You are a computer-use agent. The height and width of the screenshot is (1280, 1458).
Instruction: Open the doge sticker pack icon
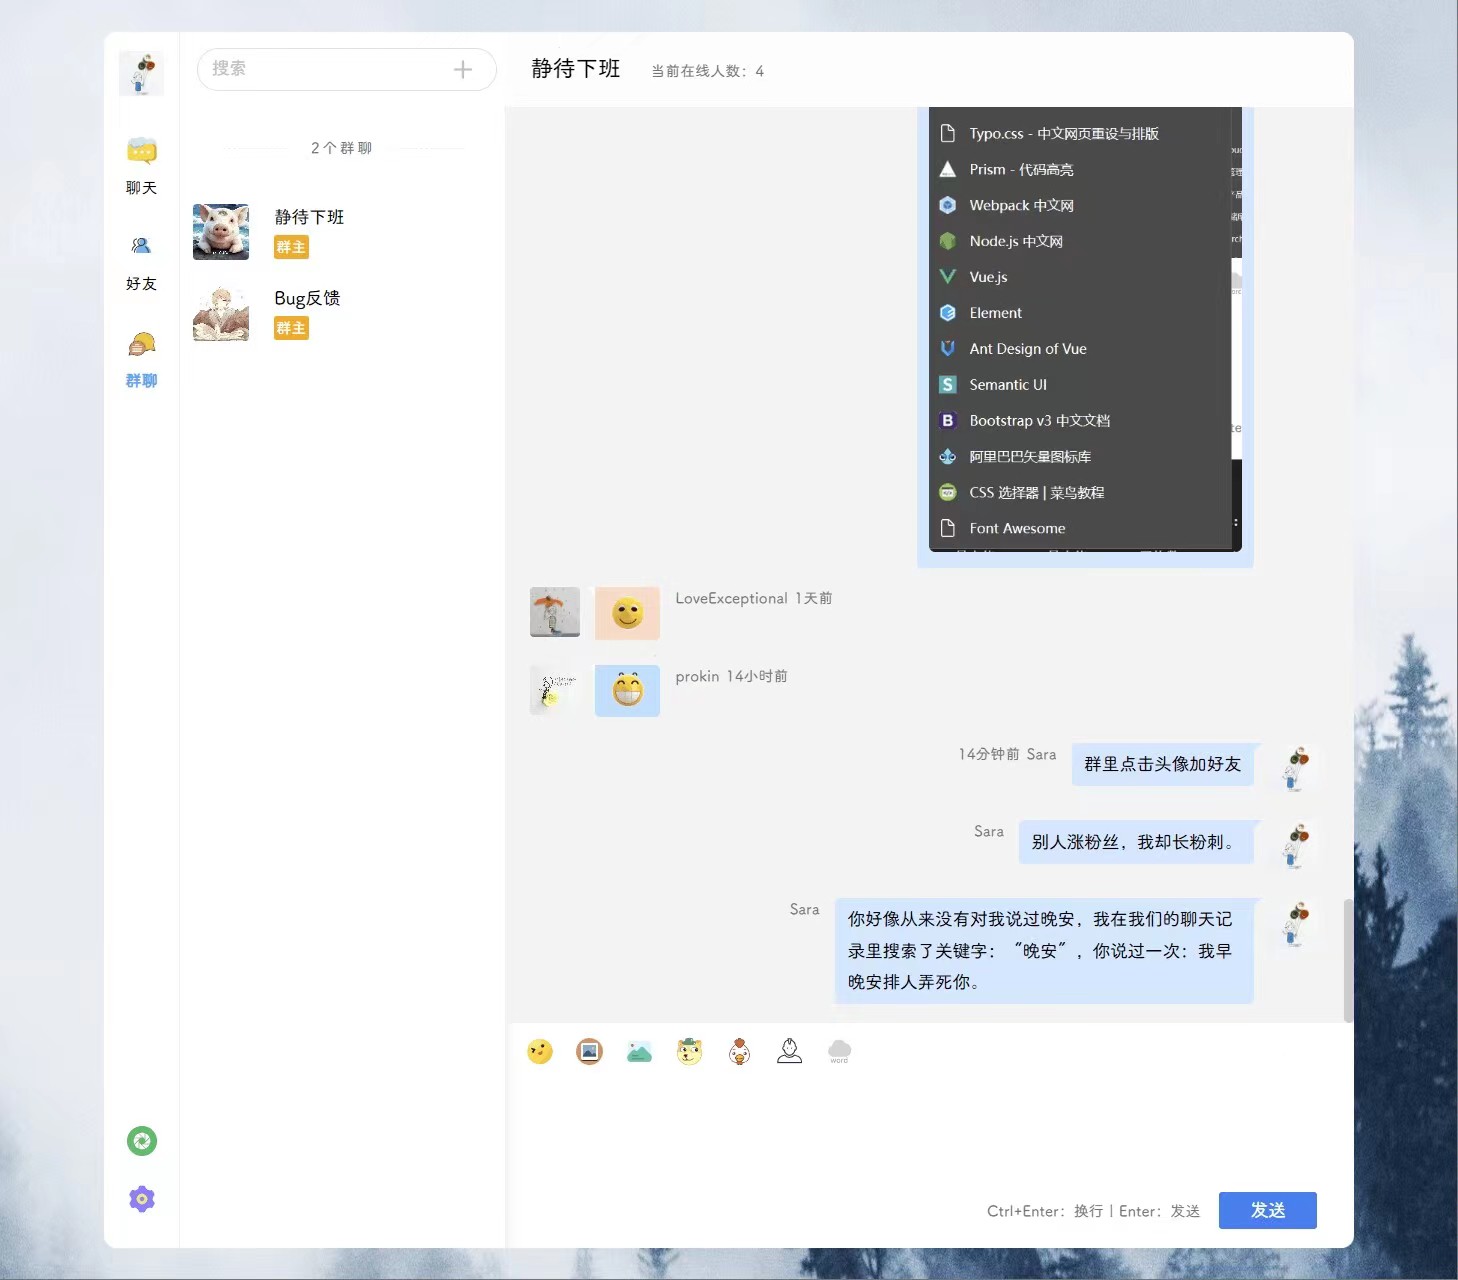tap(689, 1051)
